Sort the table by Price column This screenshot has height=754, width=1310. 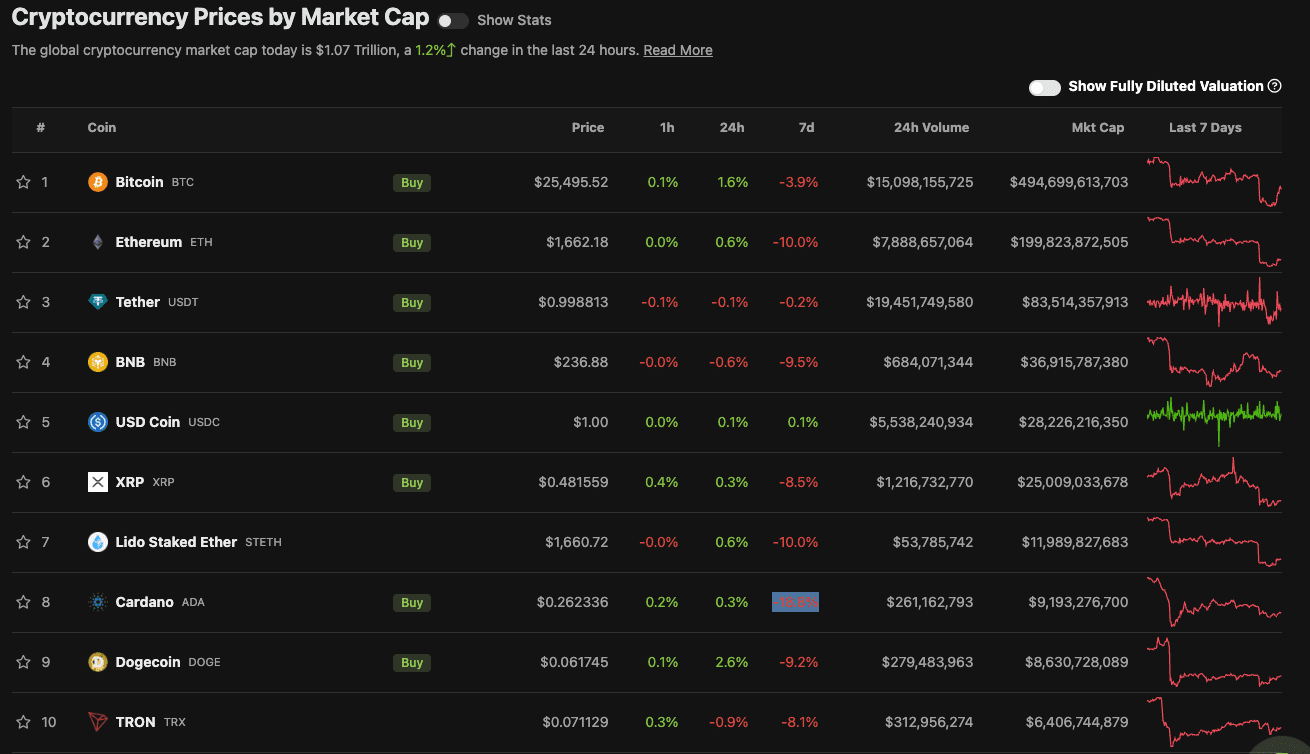point(587,127)
